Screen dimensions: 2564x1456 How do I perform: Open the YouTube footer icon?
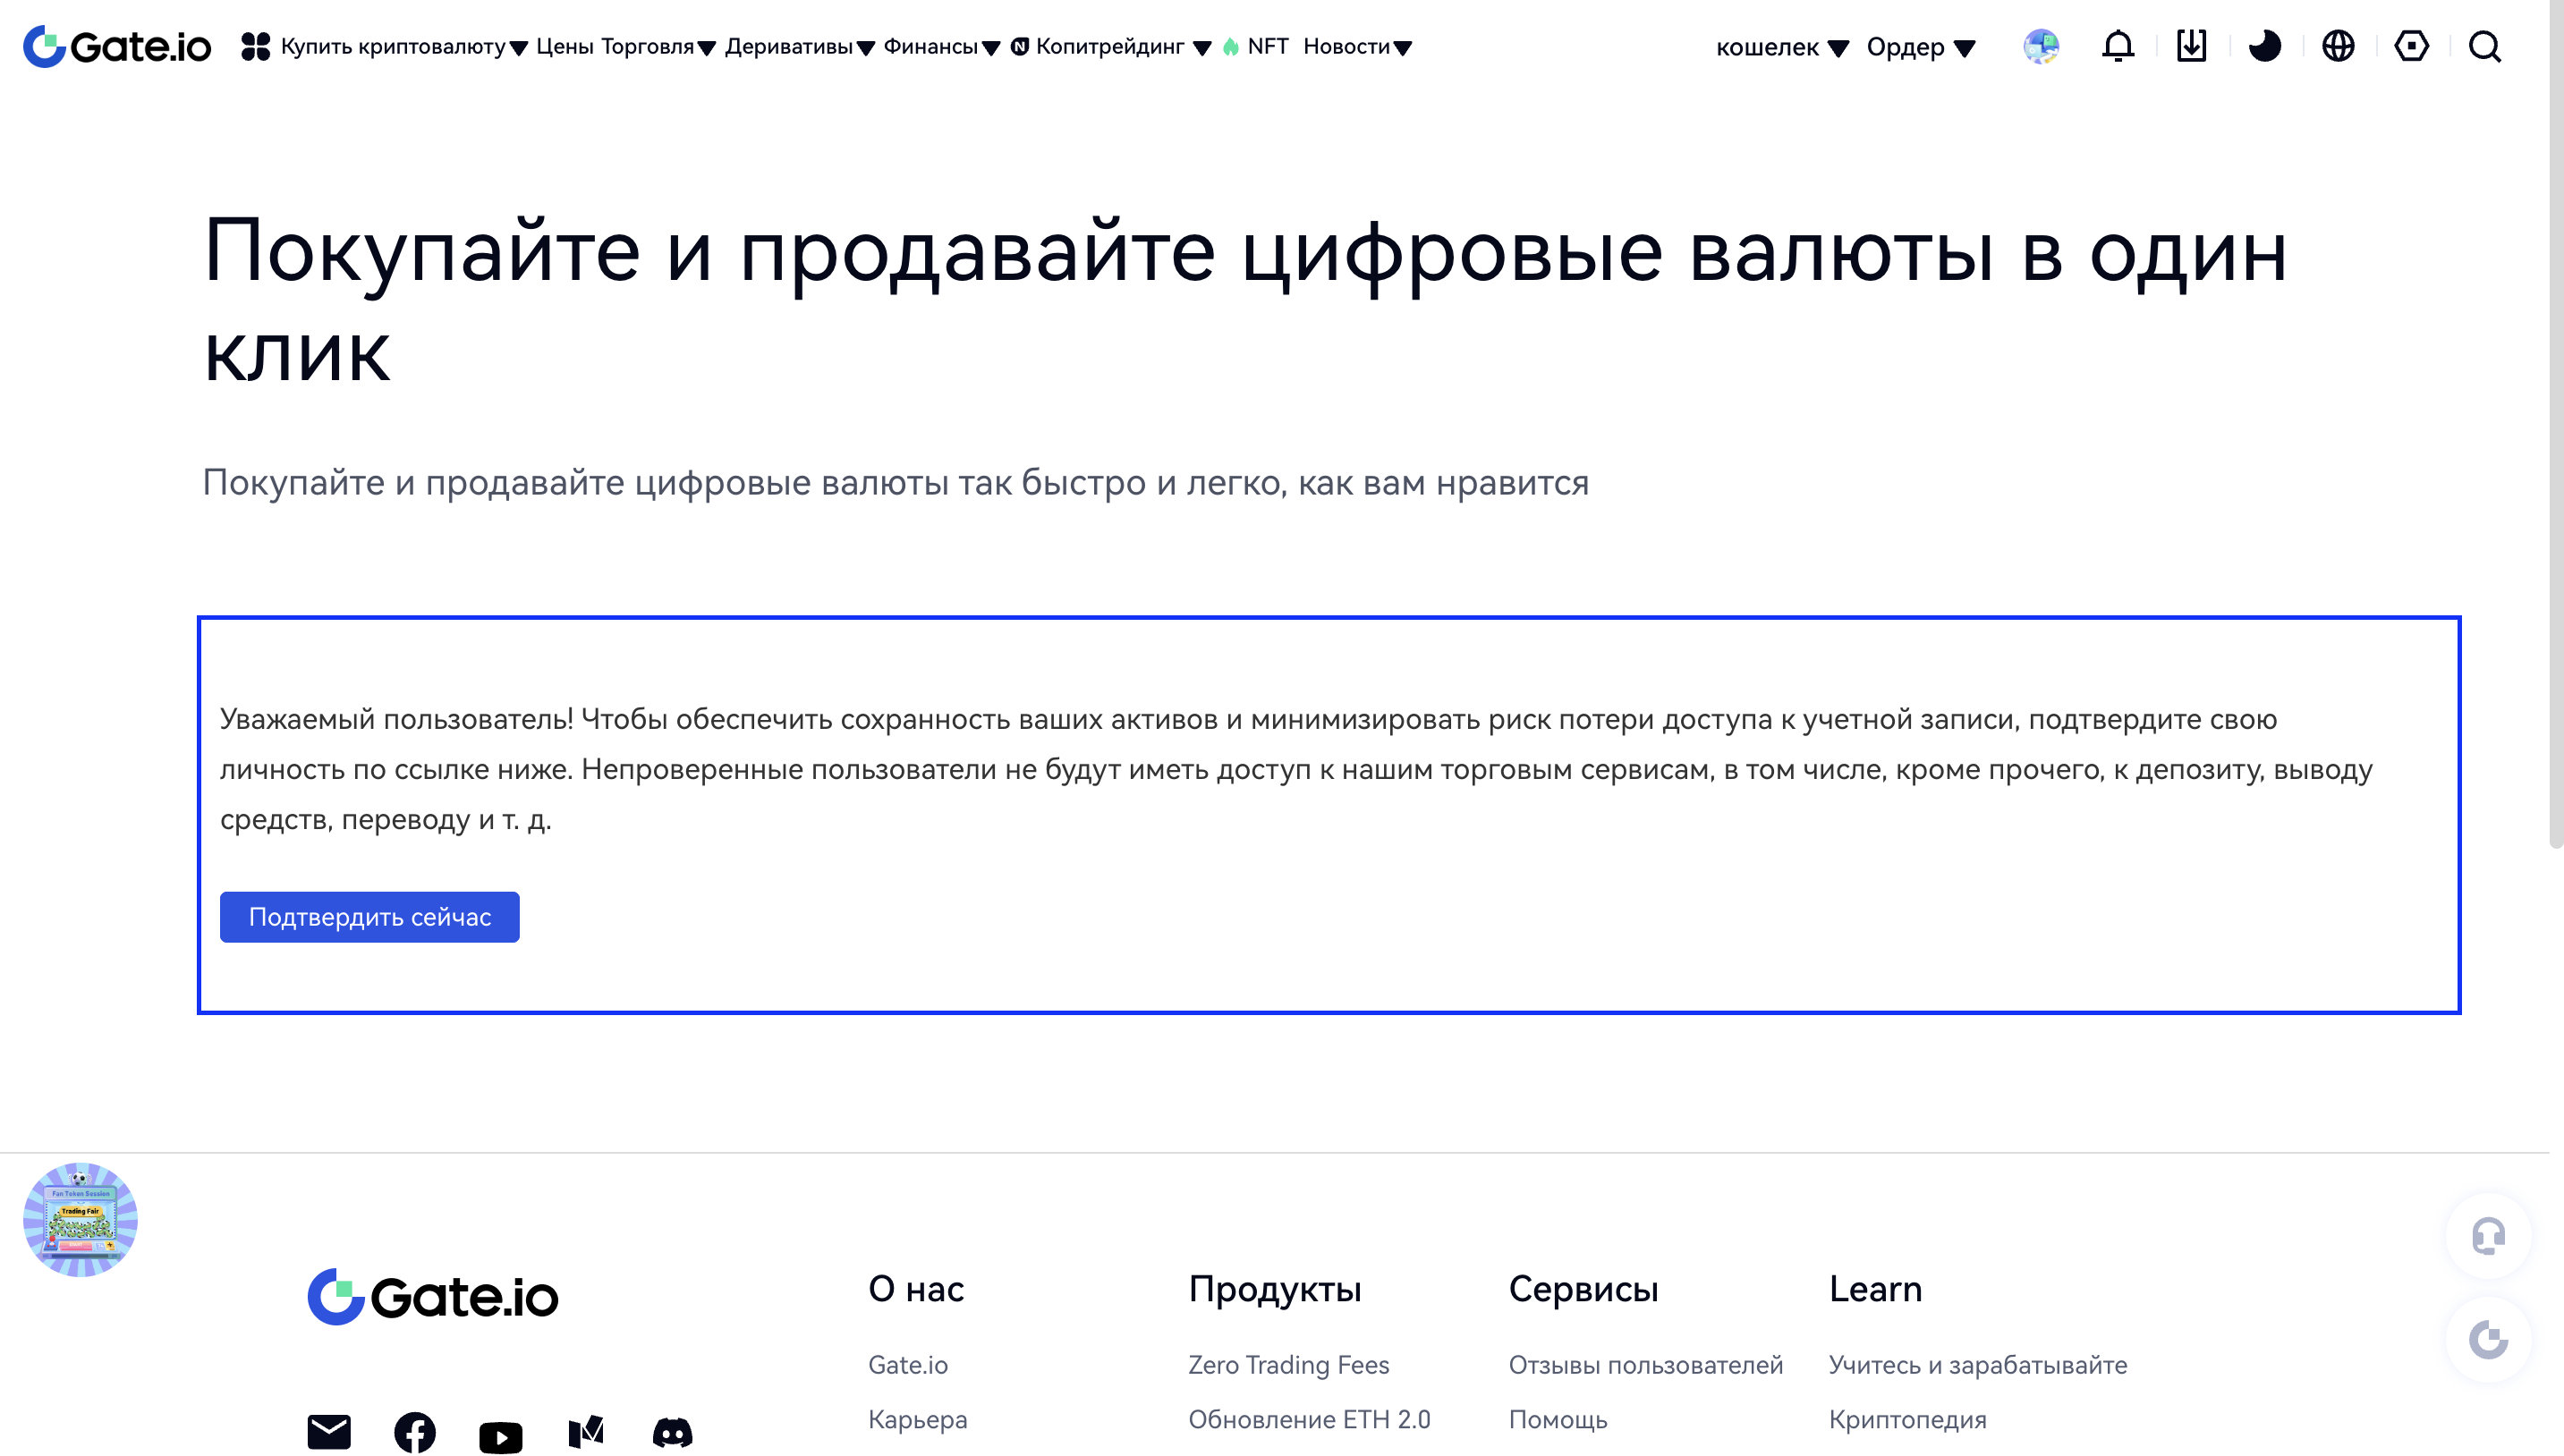[500, 1436]
